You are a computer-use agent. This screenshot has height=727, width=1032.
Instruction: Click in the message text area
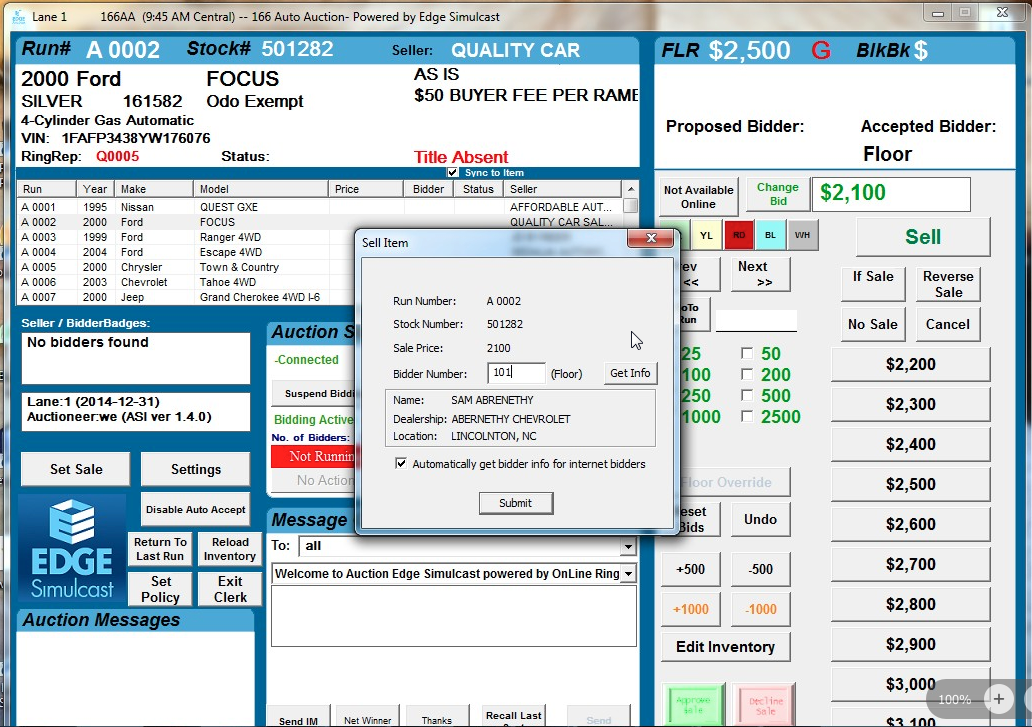(453, 616)
